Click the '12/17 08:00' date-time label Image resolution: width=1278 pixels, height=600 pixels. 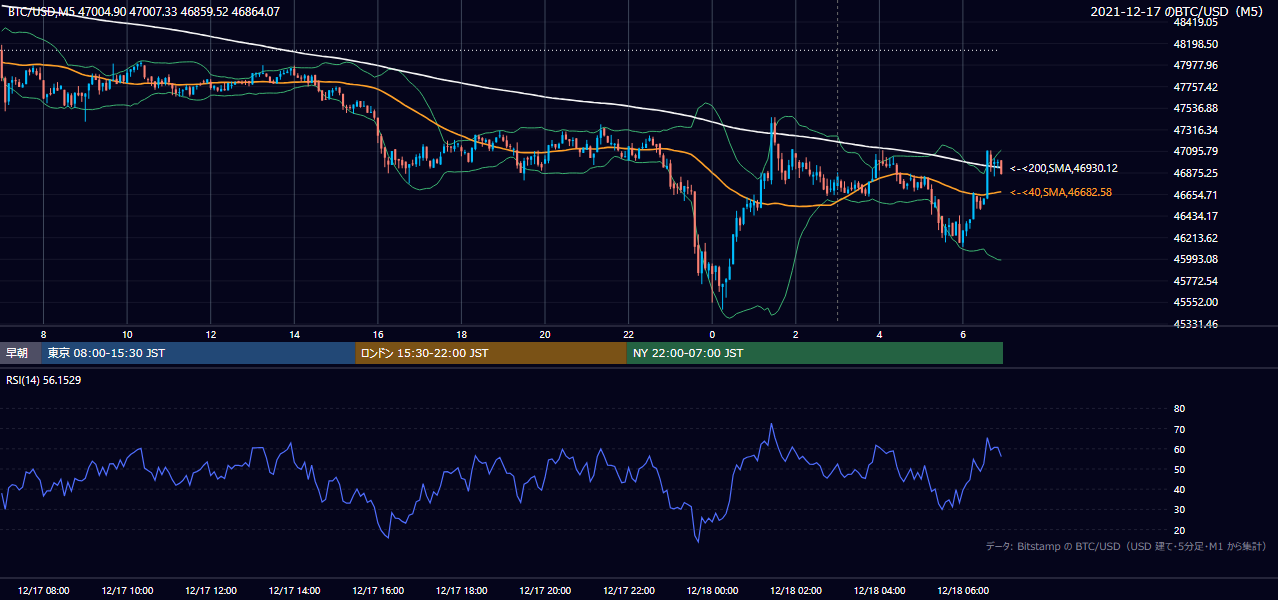[44, 591]
